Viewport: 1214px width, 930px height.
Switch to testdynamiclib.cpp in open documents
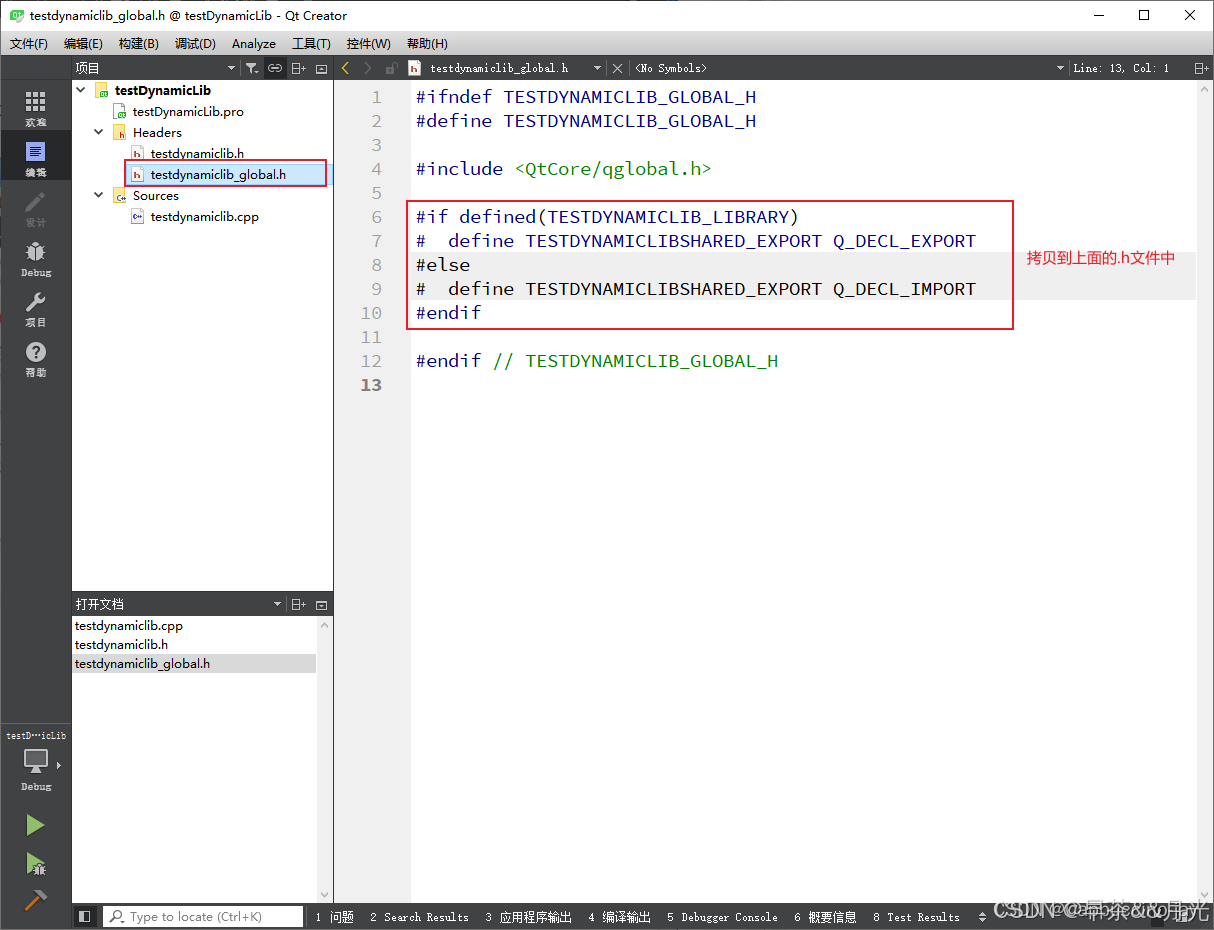(x=129, y=626)
